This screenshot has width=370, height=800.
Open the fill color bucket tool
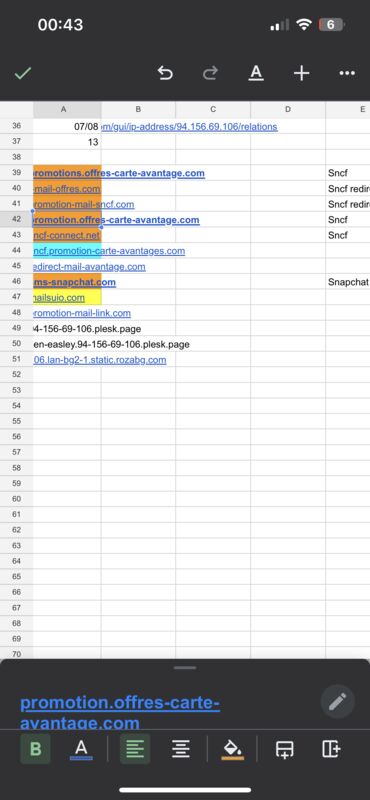coord(233,749)
